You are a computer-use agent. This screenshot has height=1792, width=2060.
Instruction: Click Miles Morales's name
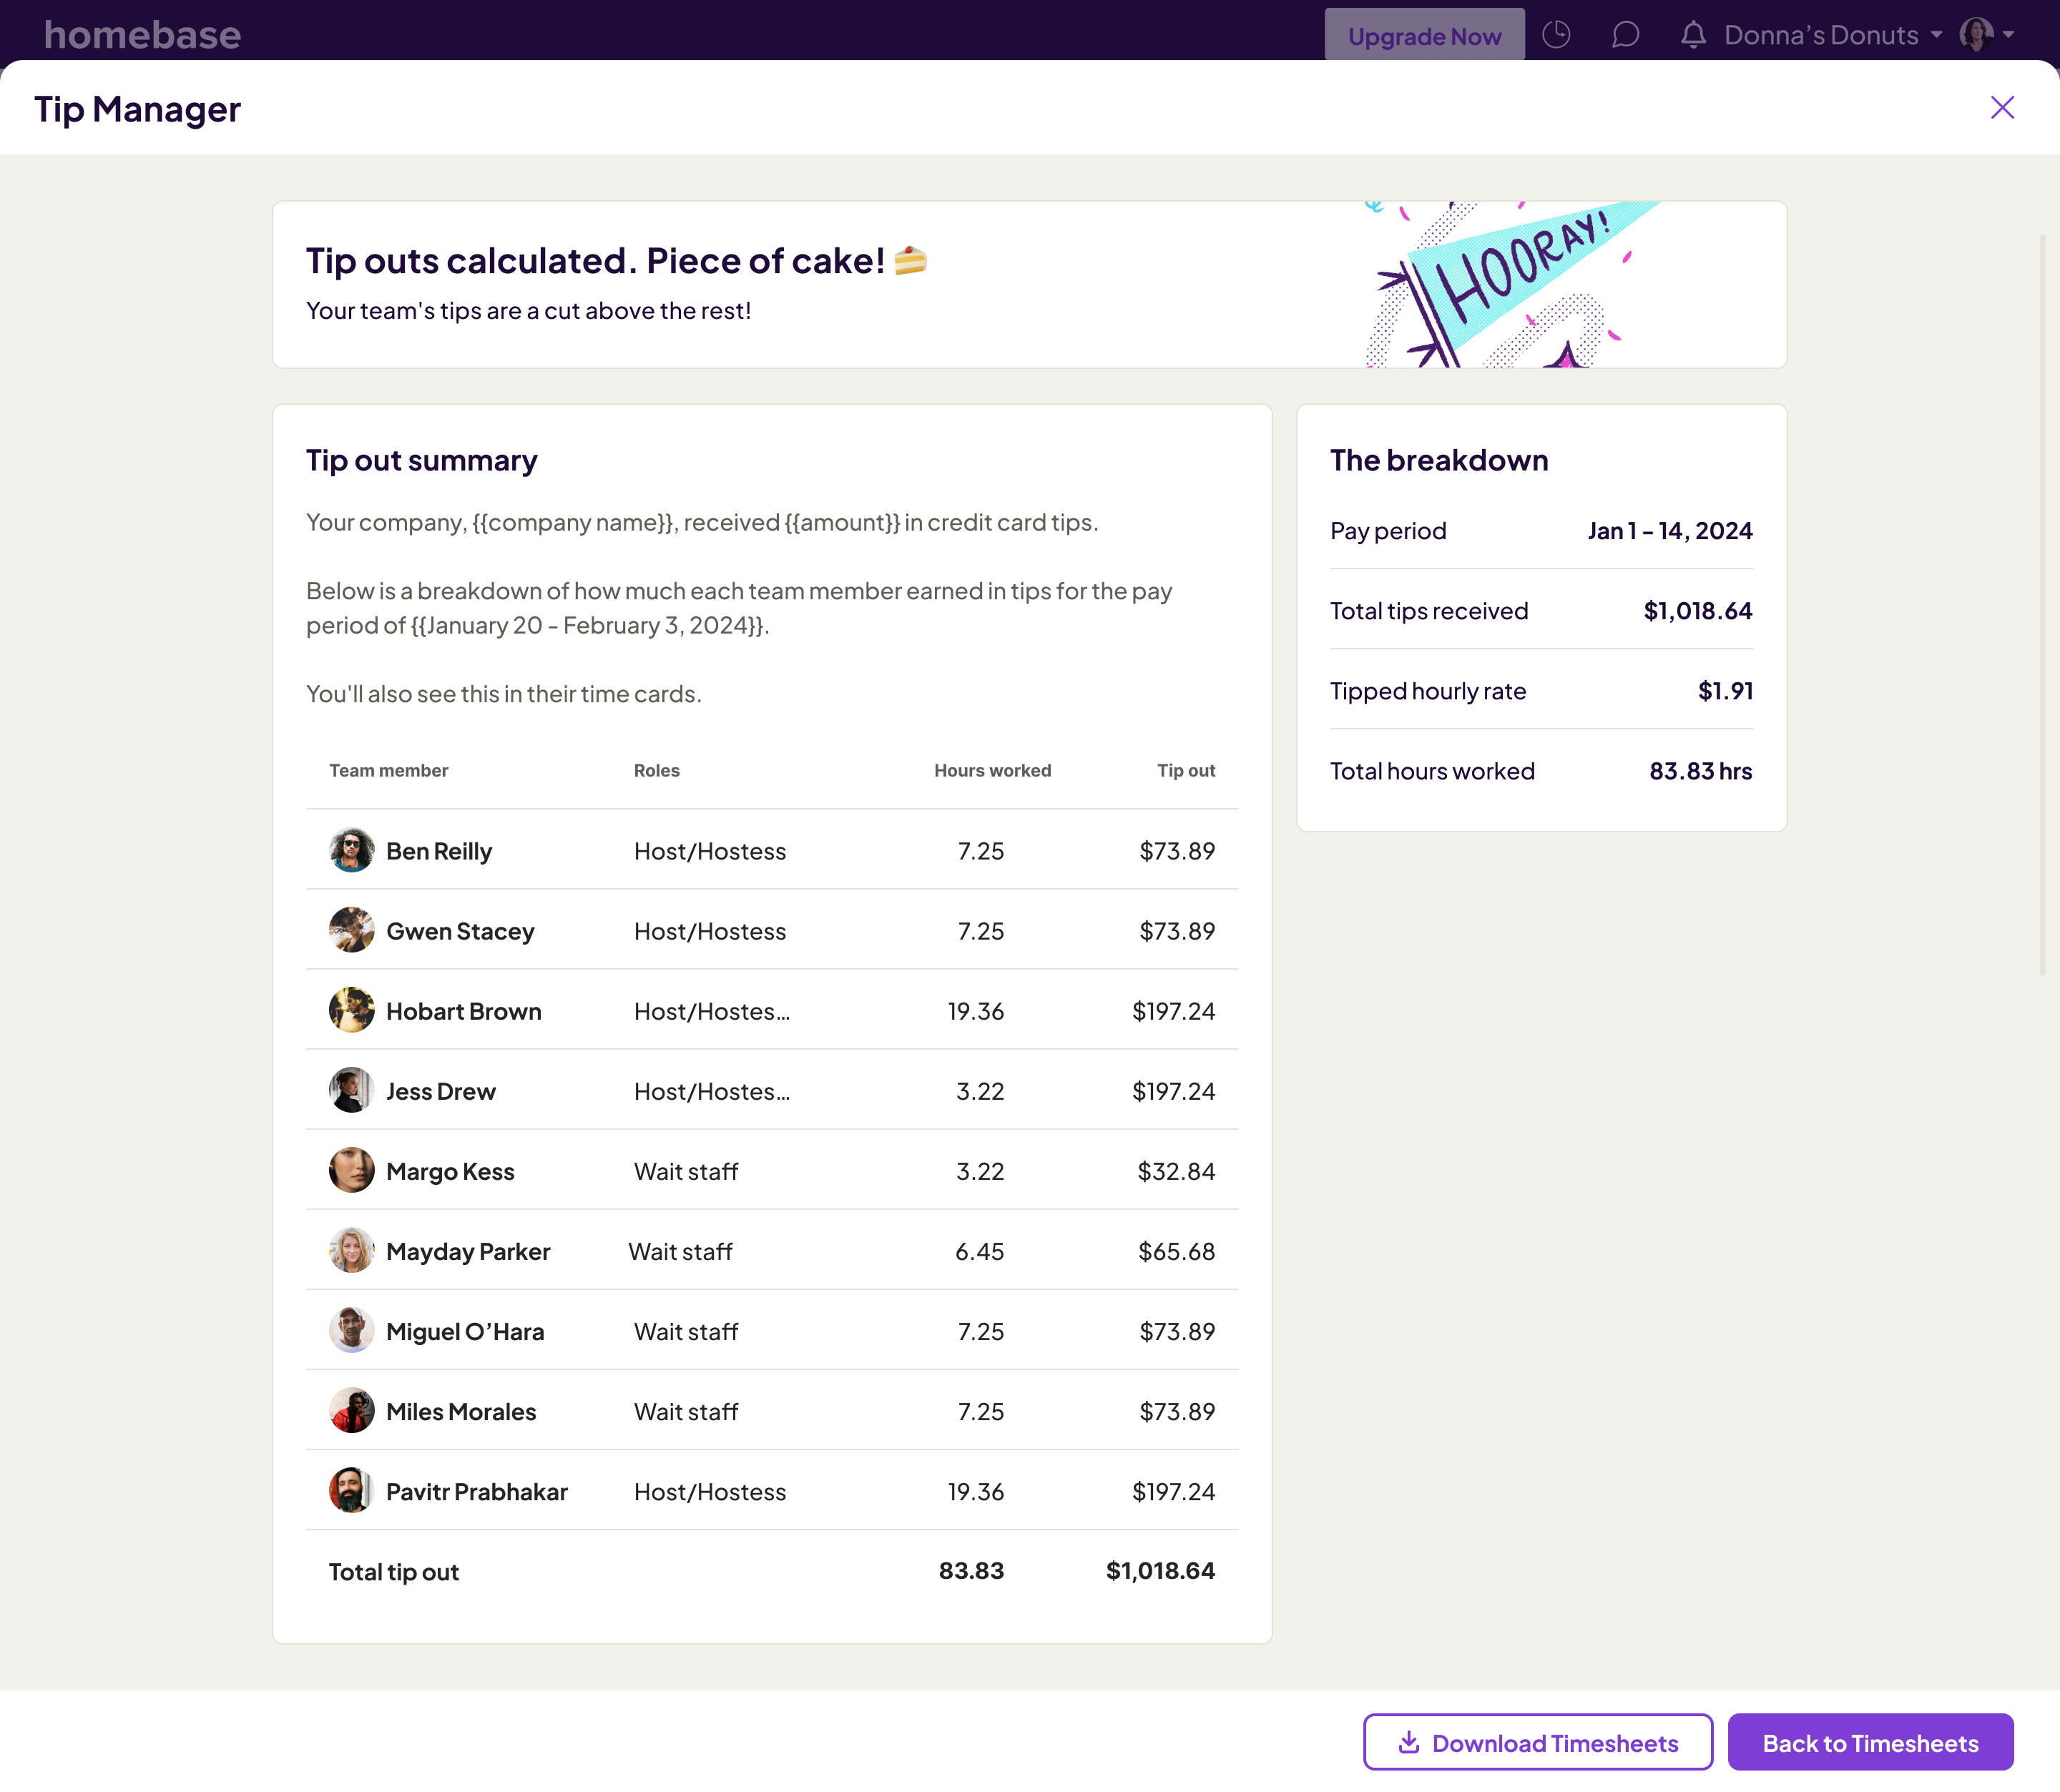(461, 1411)
